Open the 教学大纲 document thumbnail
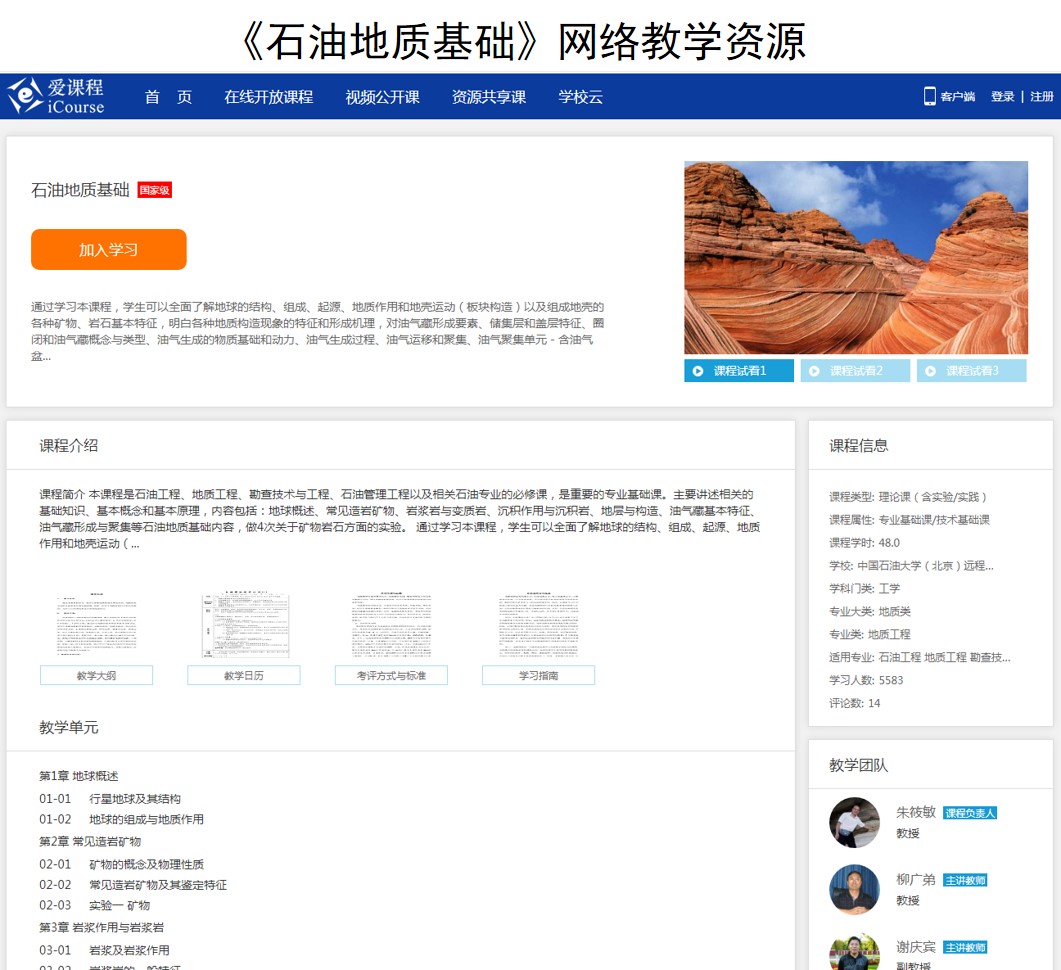 pos(96,627)
